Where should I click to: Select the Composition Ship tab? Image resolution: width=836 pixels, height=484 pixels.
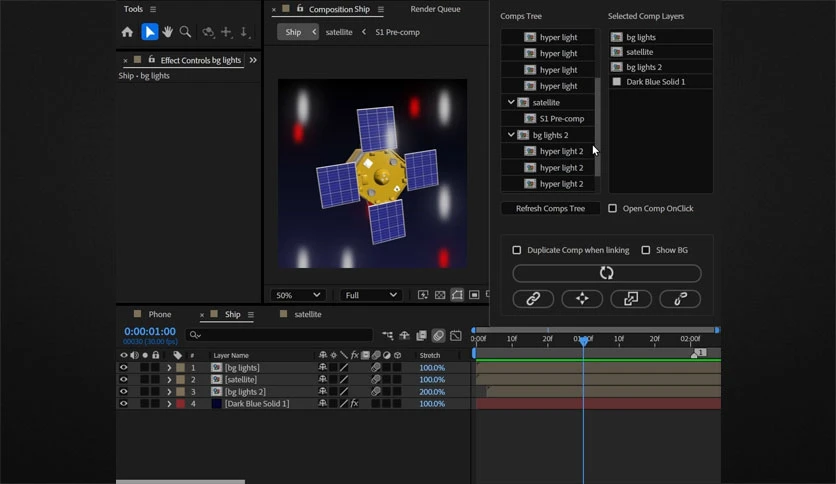tap(339, 9)
